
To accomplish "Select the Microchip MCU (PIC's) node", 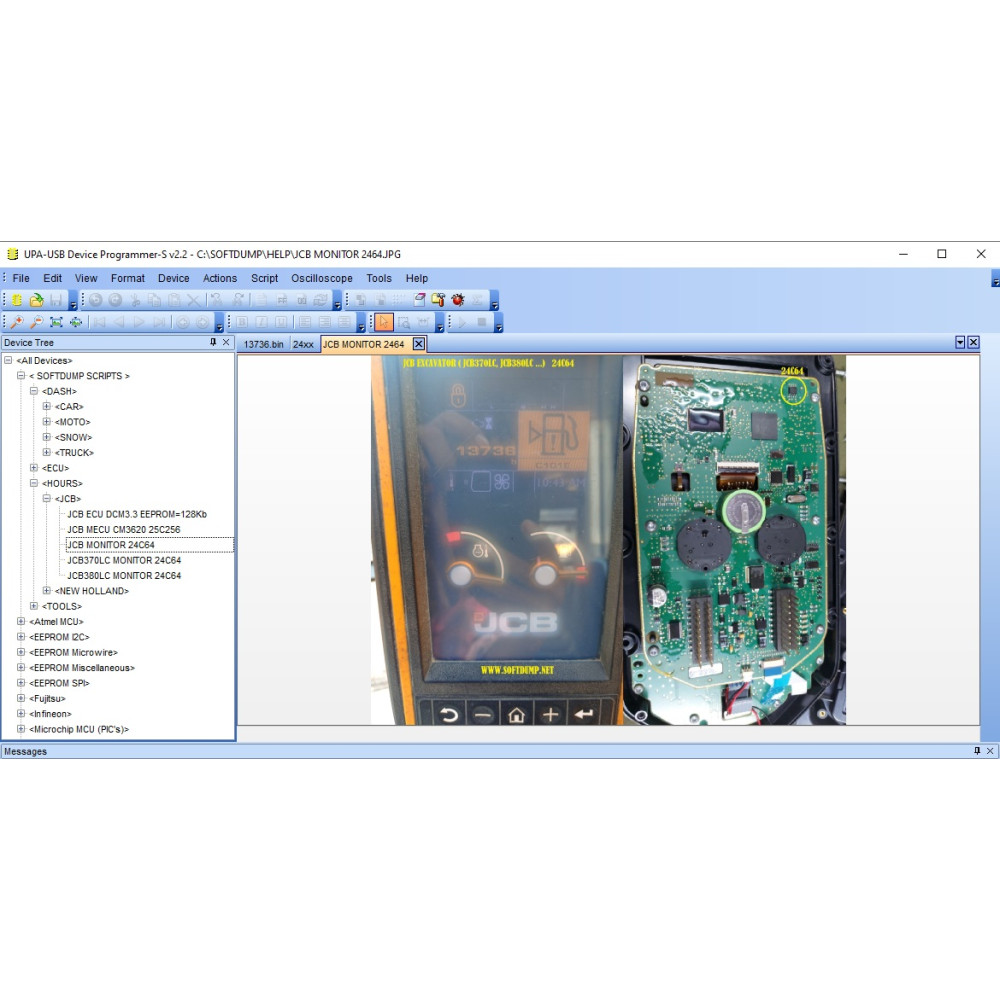I will tap(79, 729).
